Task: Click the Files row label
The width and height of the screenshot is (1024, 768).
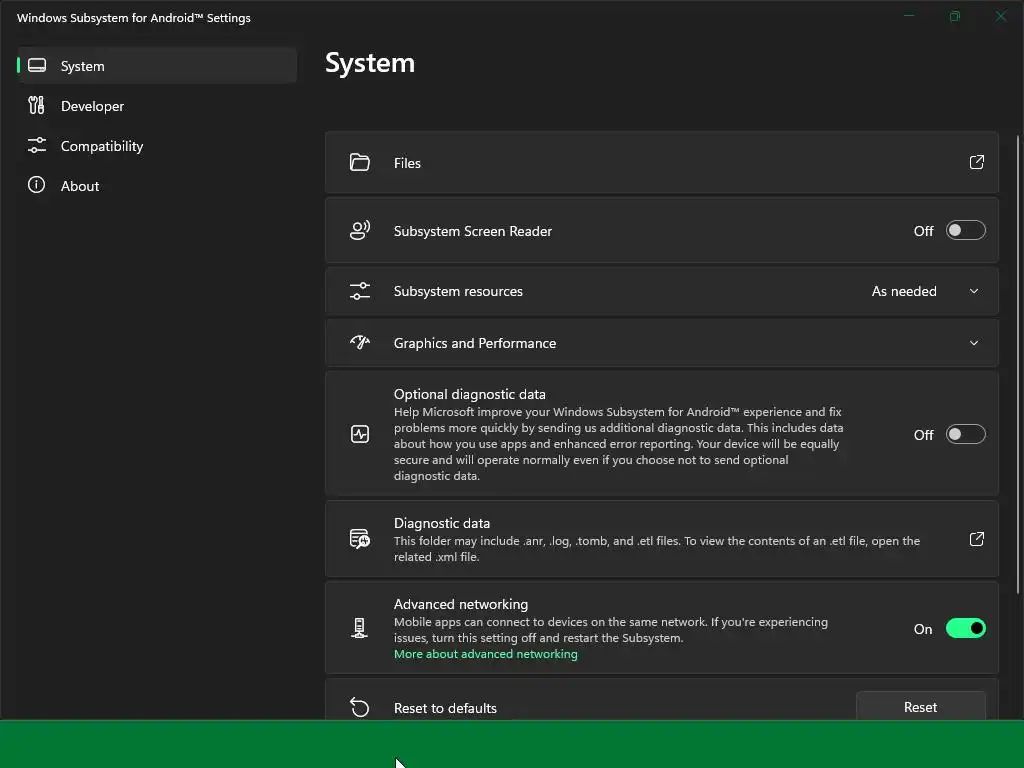Action: (407, 163)
